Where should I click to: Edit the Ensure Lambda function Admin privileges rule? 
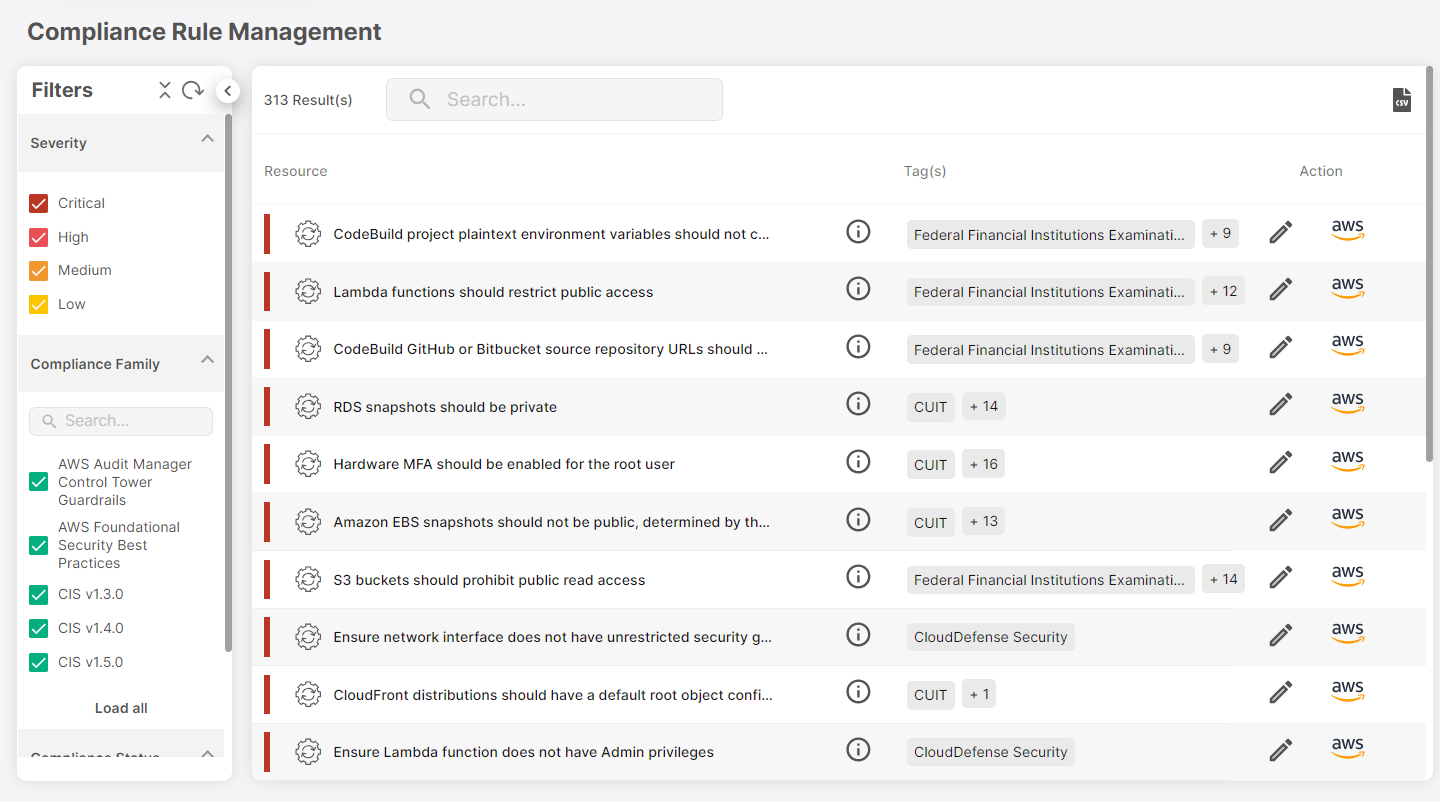click(x=1280, y=750)
